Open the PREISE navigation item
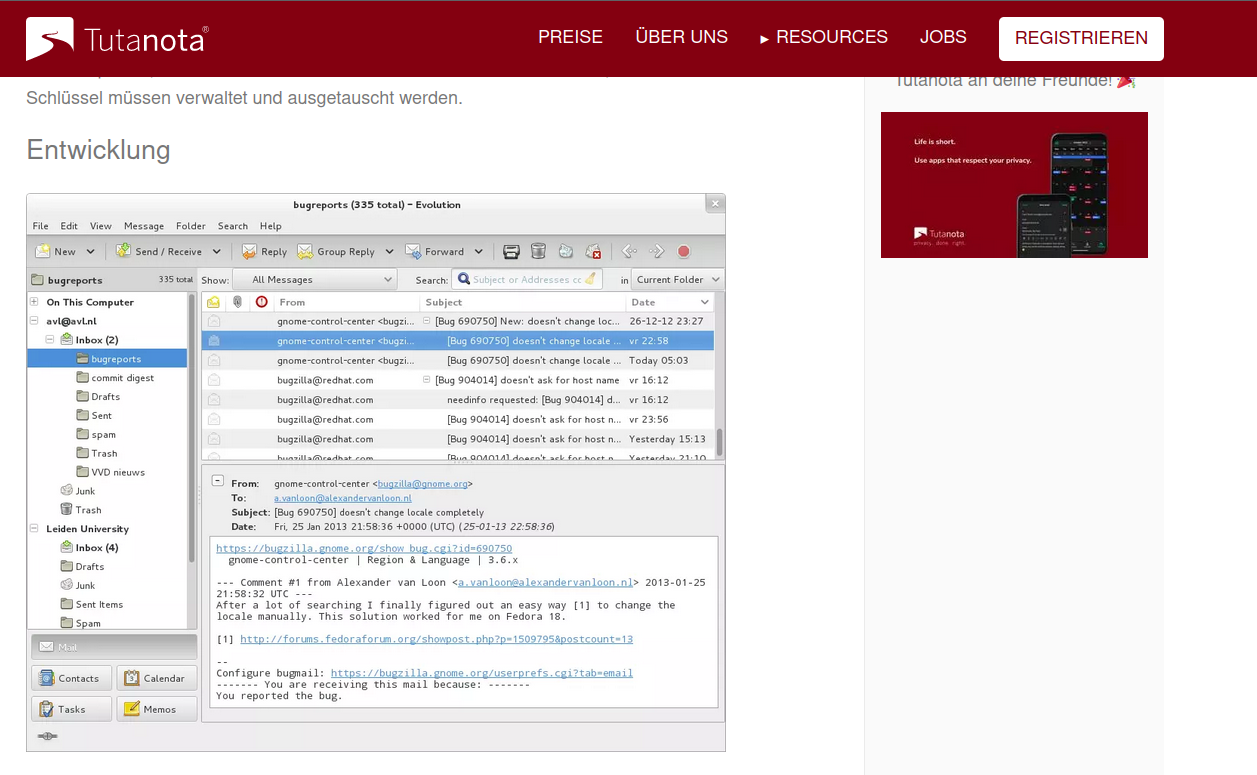 (570, 38)
